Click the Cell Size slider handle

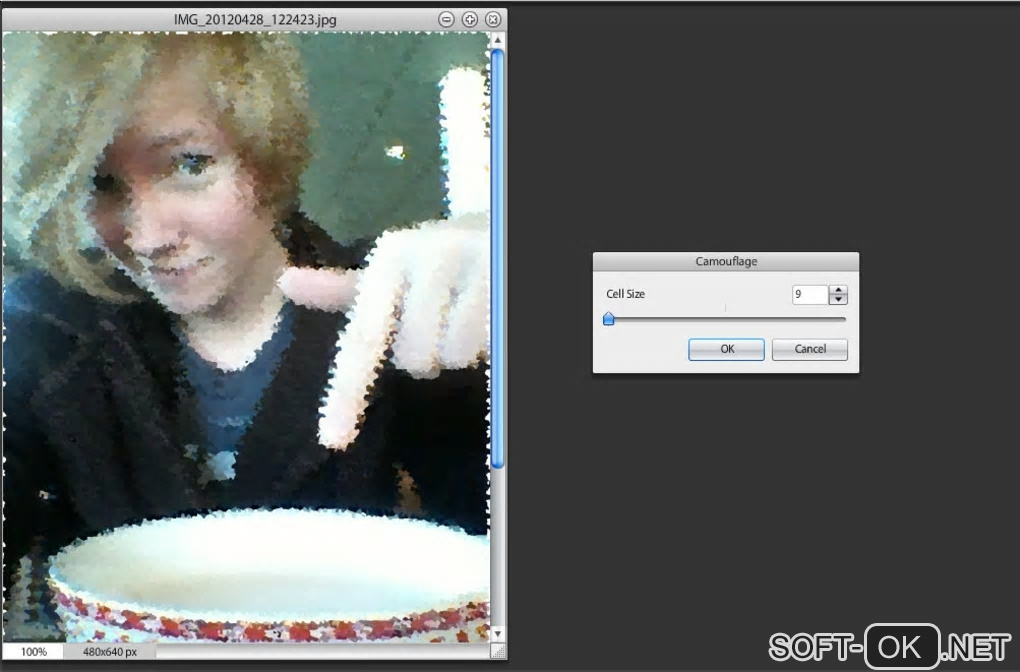609,319
